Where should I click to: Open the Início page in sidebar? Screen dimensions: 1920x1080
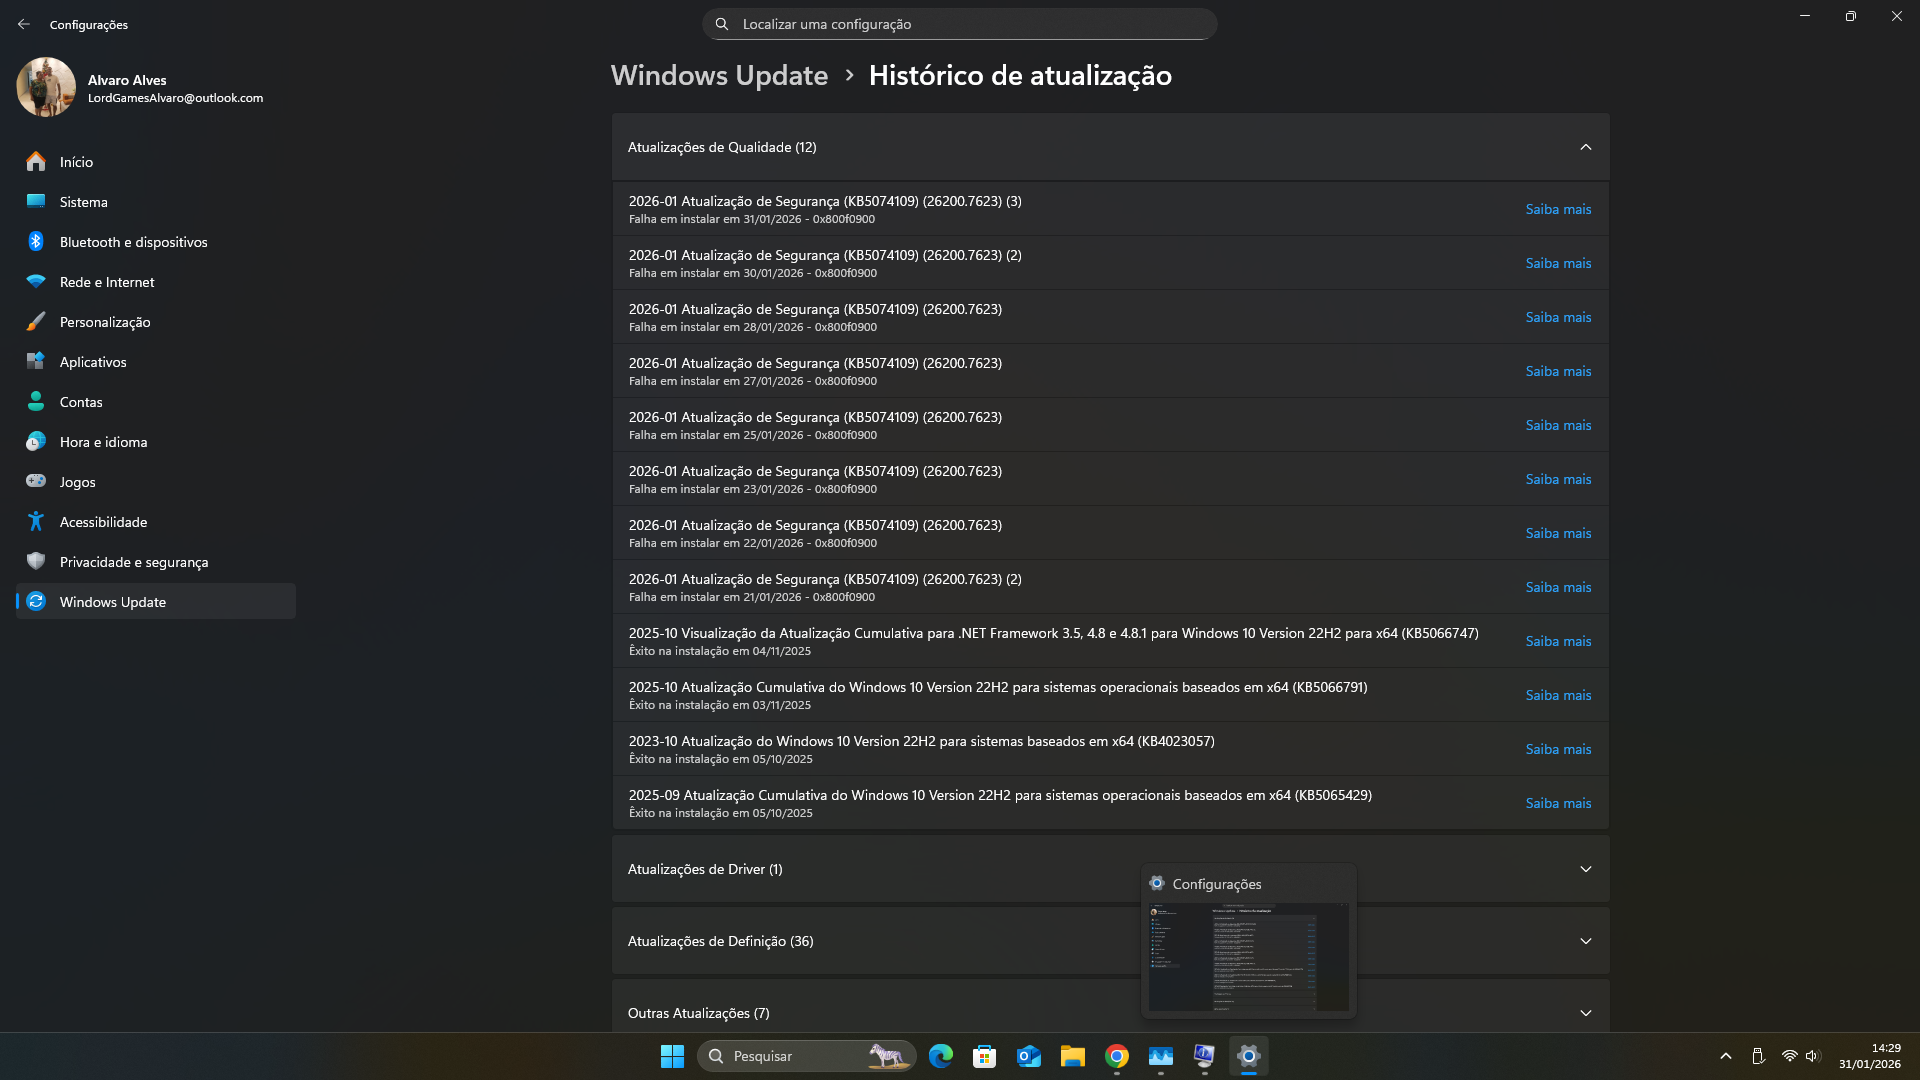(156, 162)
